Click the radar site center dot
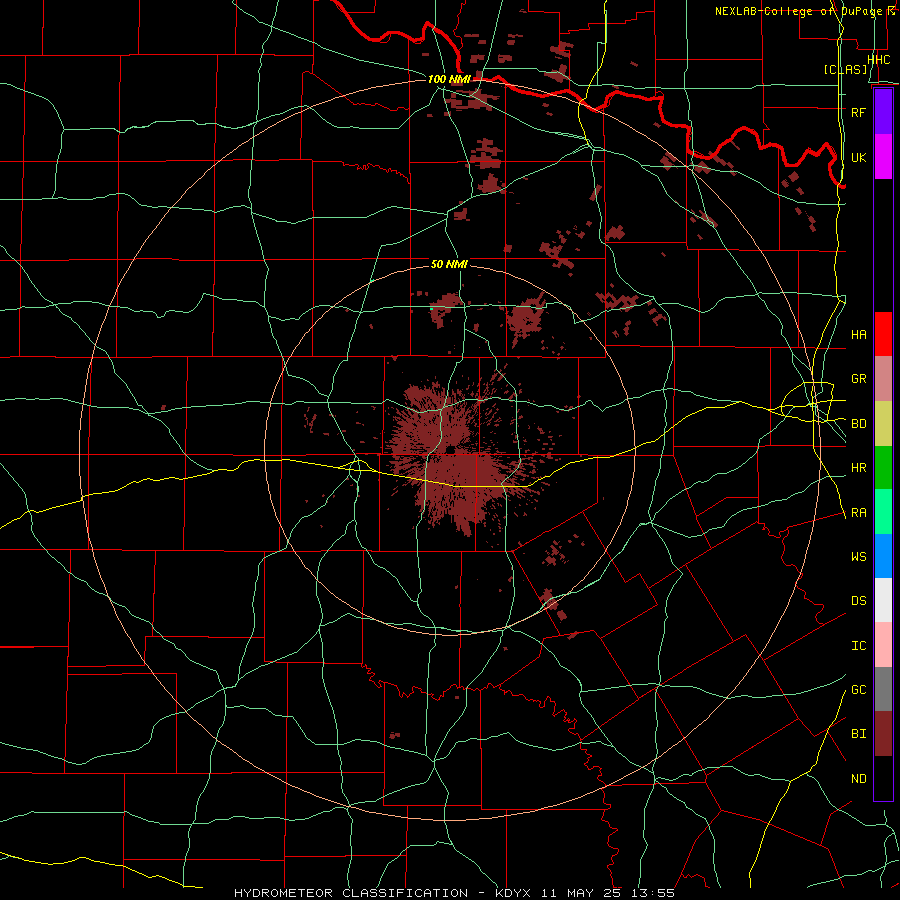900x900 pixels. pos(451,449)
